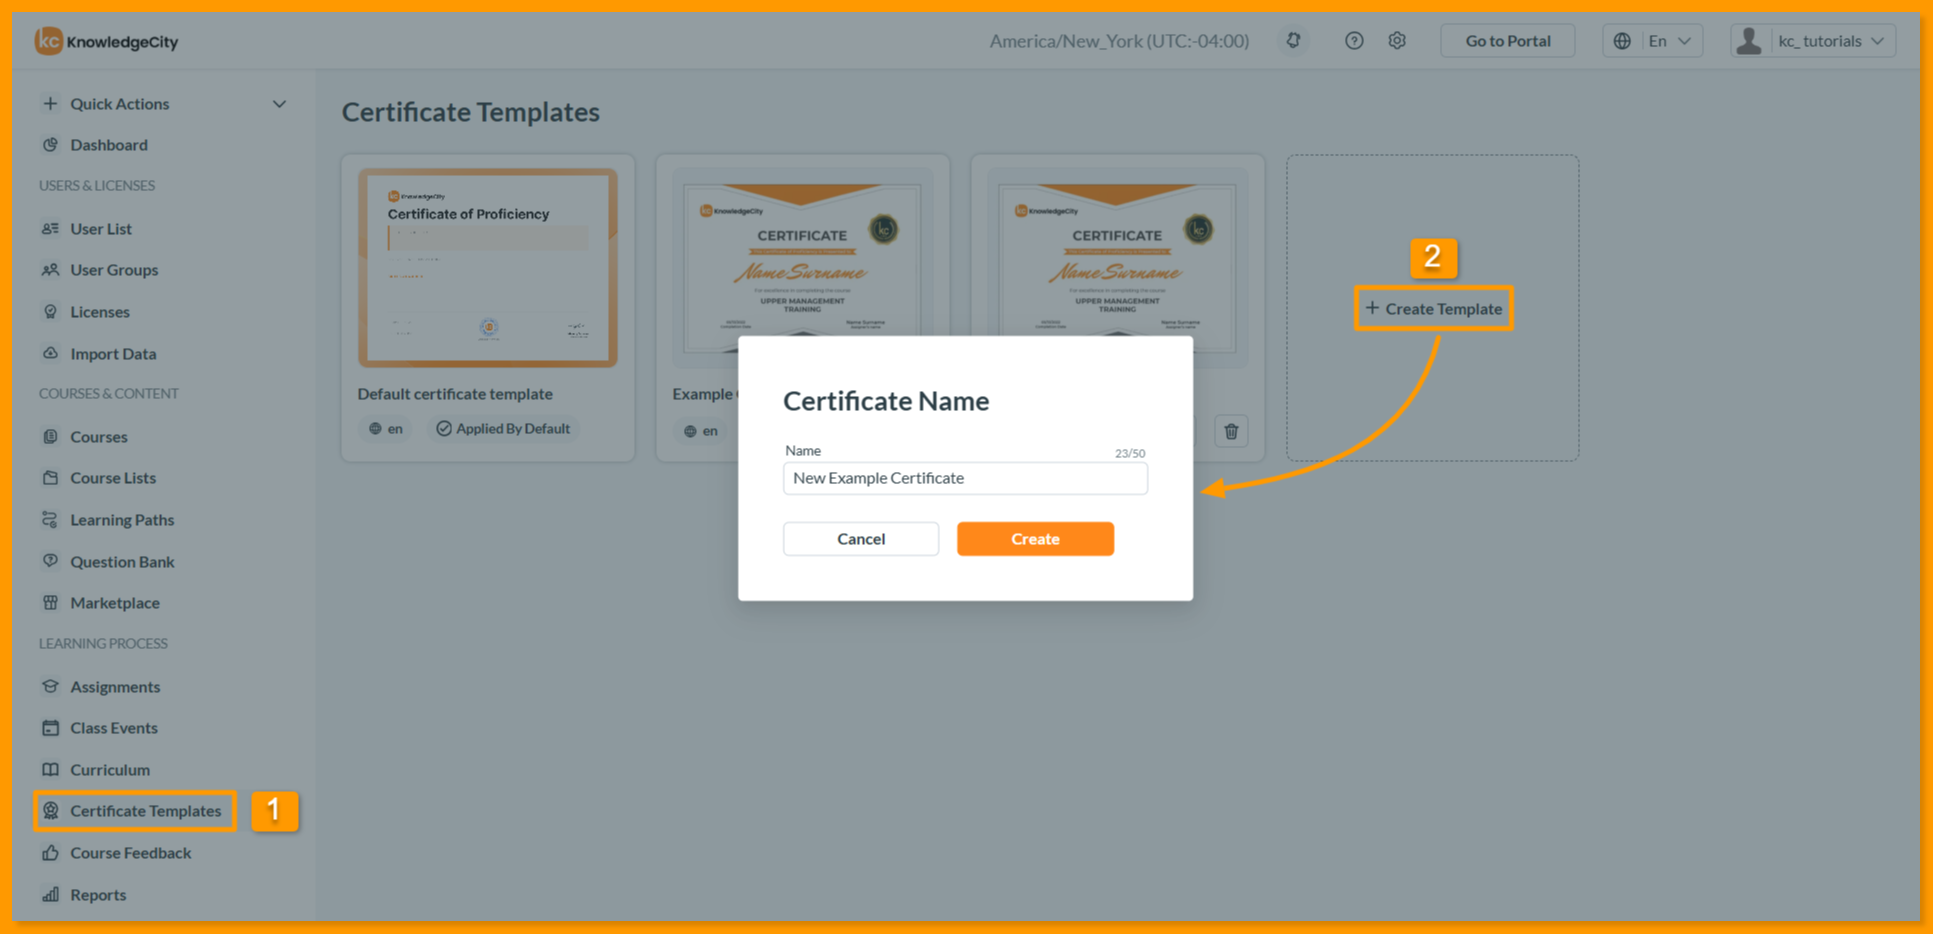Select the Default certificate template thumbnail
The image size is (1933, 934).
(488, 268)
